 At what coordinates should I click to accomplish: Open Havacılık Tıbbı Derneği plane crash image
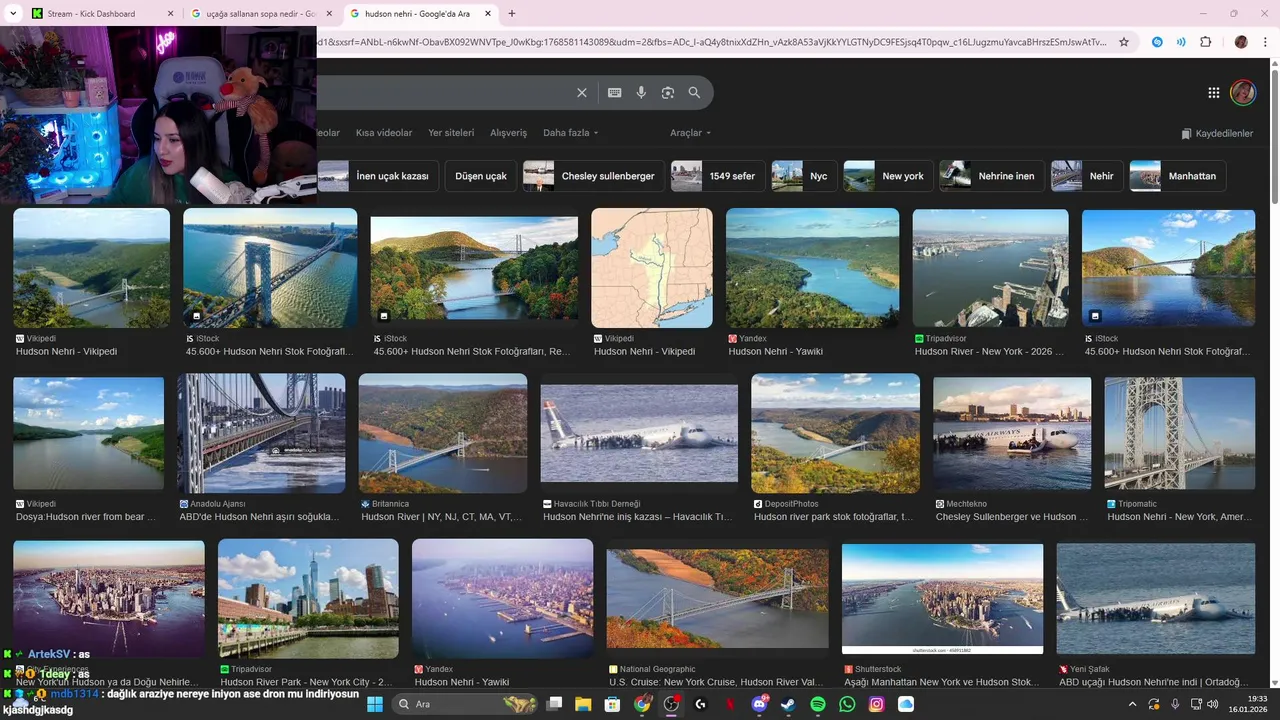tap(639, 434)
